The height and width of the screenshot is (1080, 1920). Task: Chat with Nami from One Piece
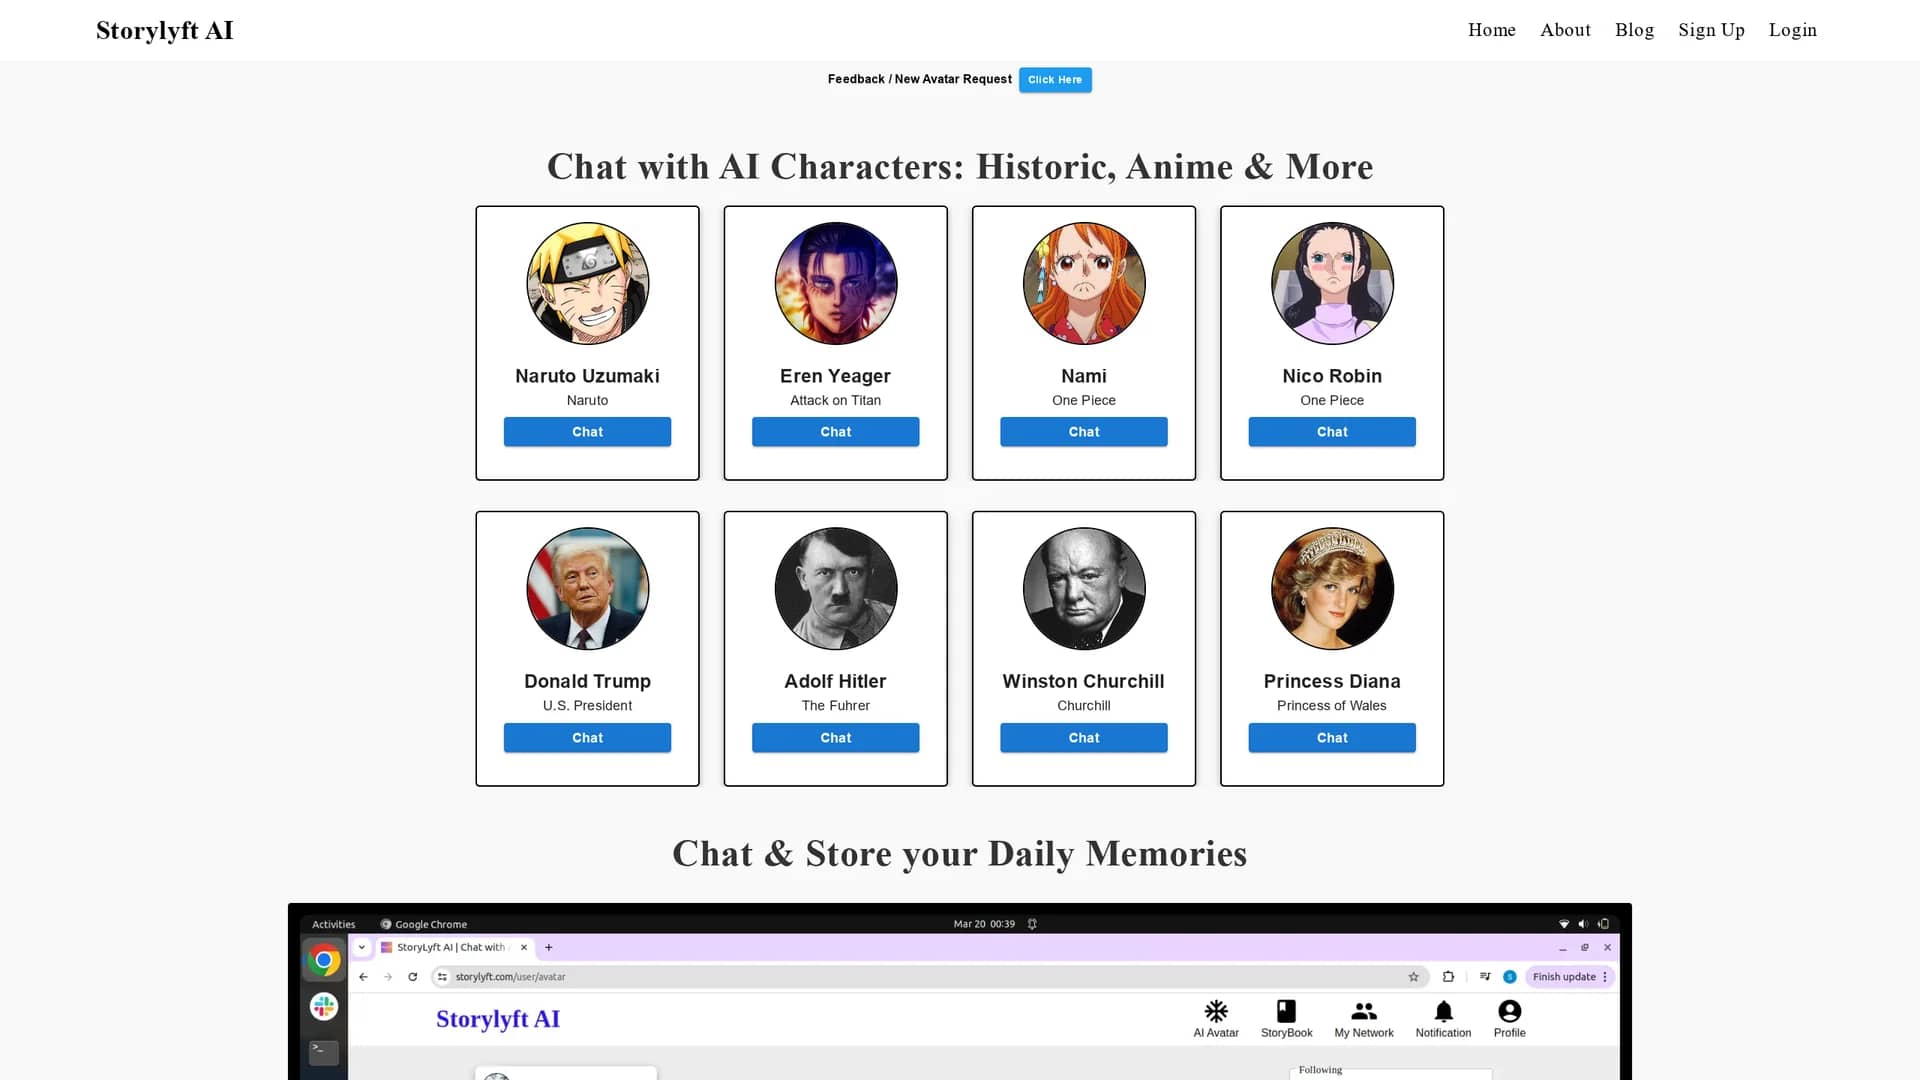pyautogui.click(x=1083, y=432)
